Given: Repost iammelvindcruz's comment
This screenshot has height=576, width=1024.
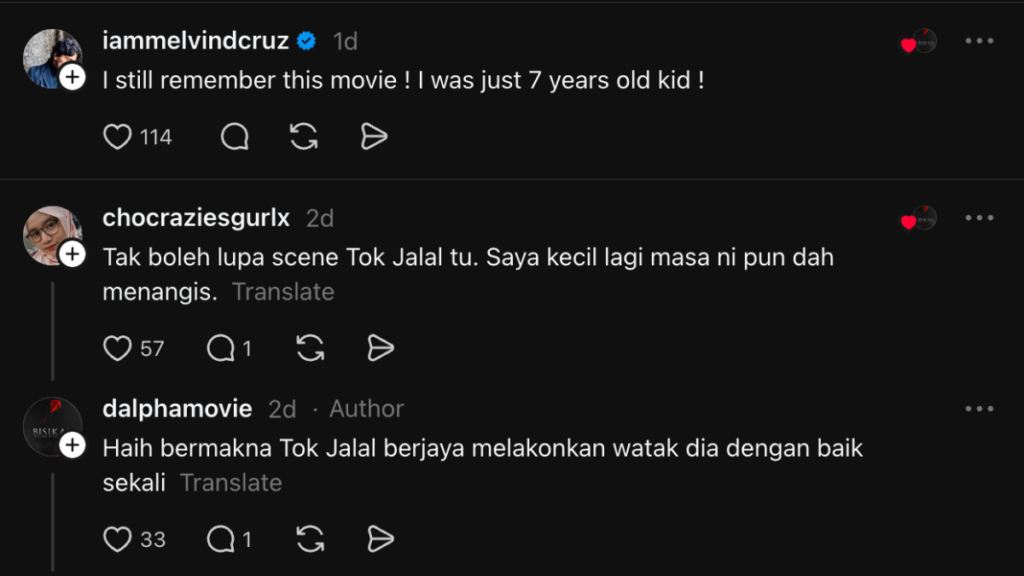Looking at the screenshot, I should 304,137.
